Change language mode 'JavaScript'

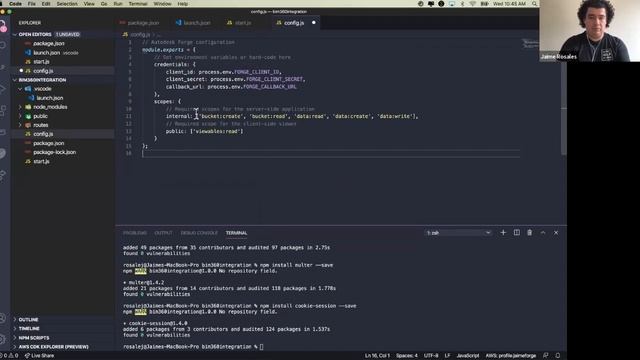coord(468,356)
